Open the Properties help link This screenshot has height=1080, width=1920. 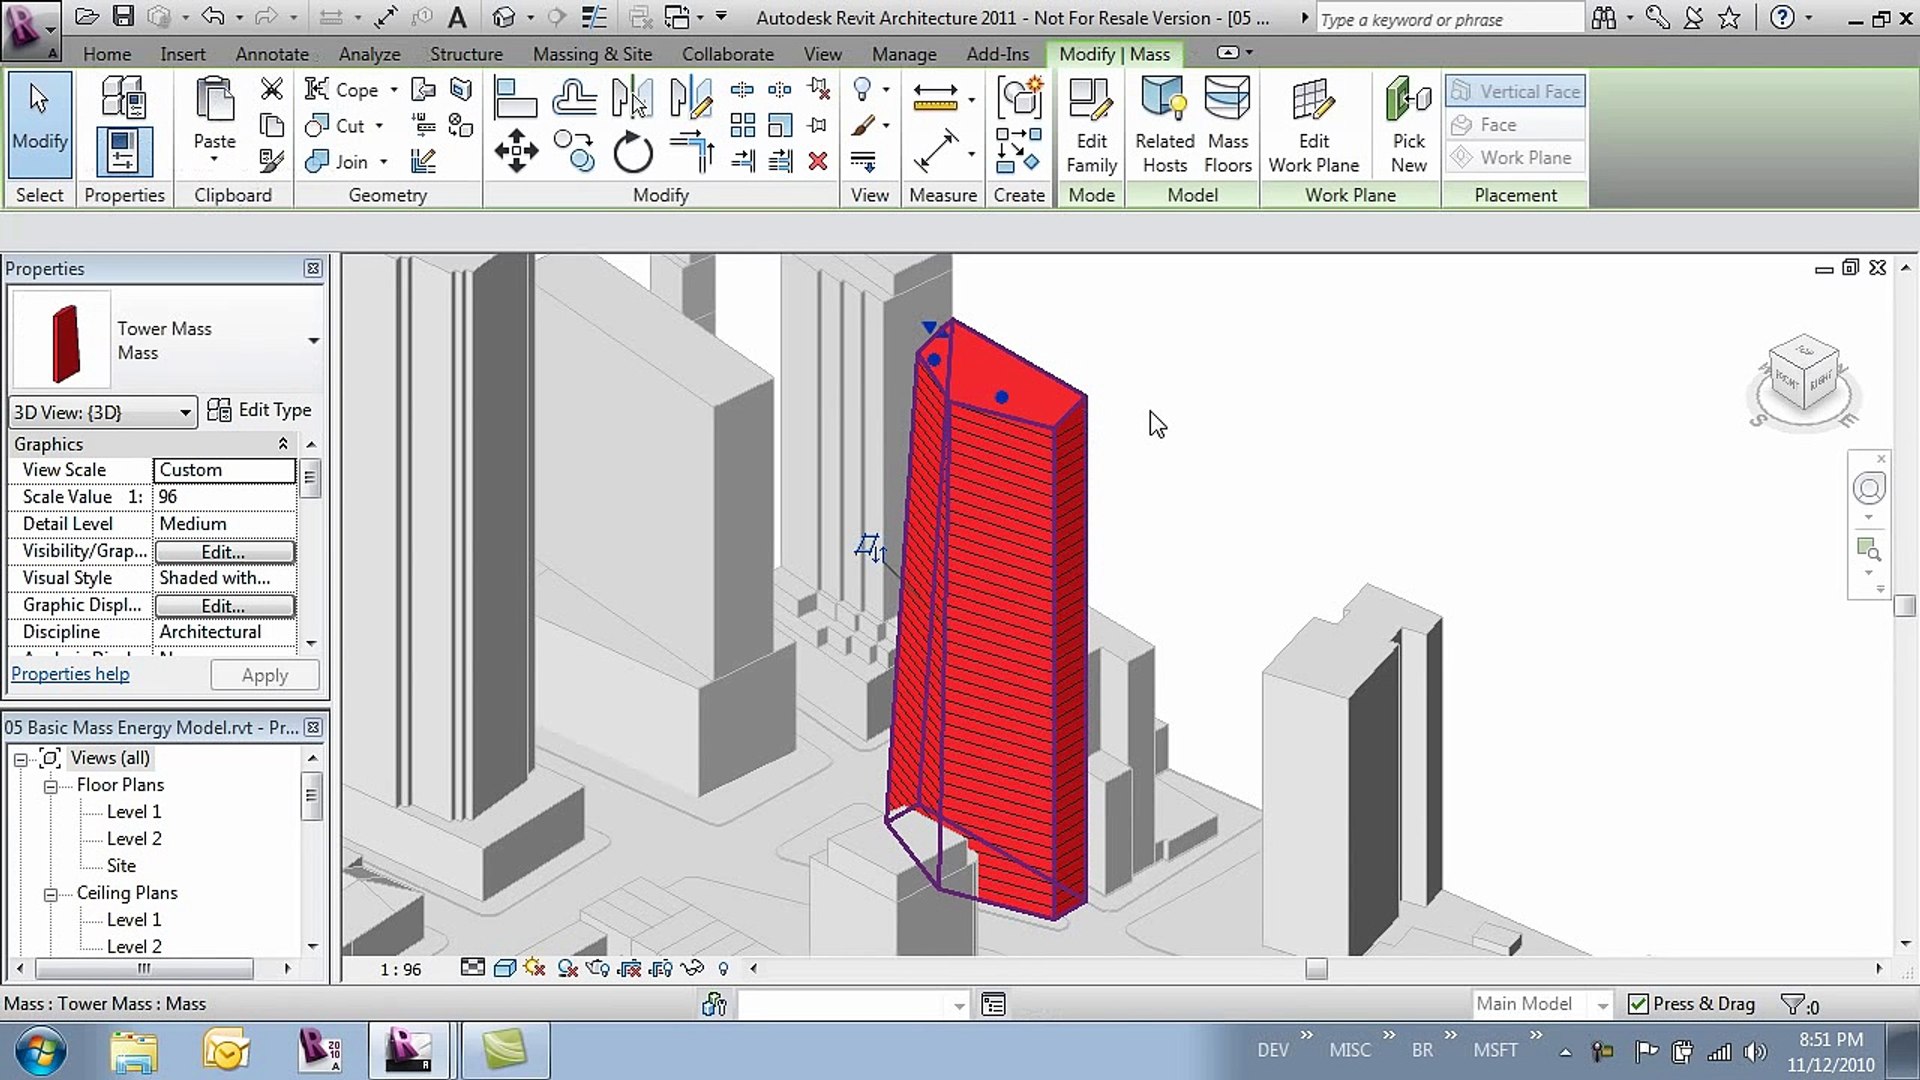(x=70, y=674)
